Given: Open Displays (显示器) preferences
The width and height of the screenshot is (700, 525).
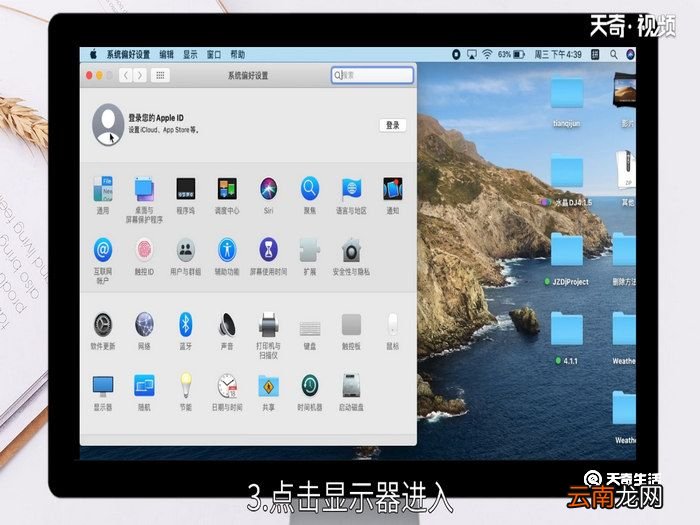Looking at the screenshot, I should [103, 386].
